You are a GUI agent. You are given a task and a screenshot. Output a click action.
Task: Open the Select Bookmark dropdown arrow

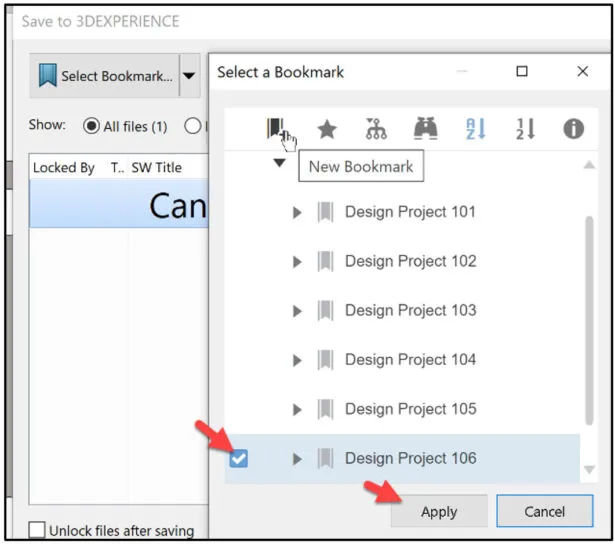[189, 76]
